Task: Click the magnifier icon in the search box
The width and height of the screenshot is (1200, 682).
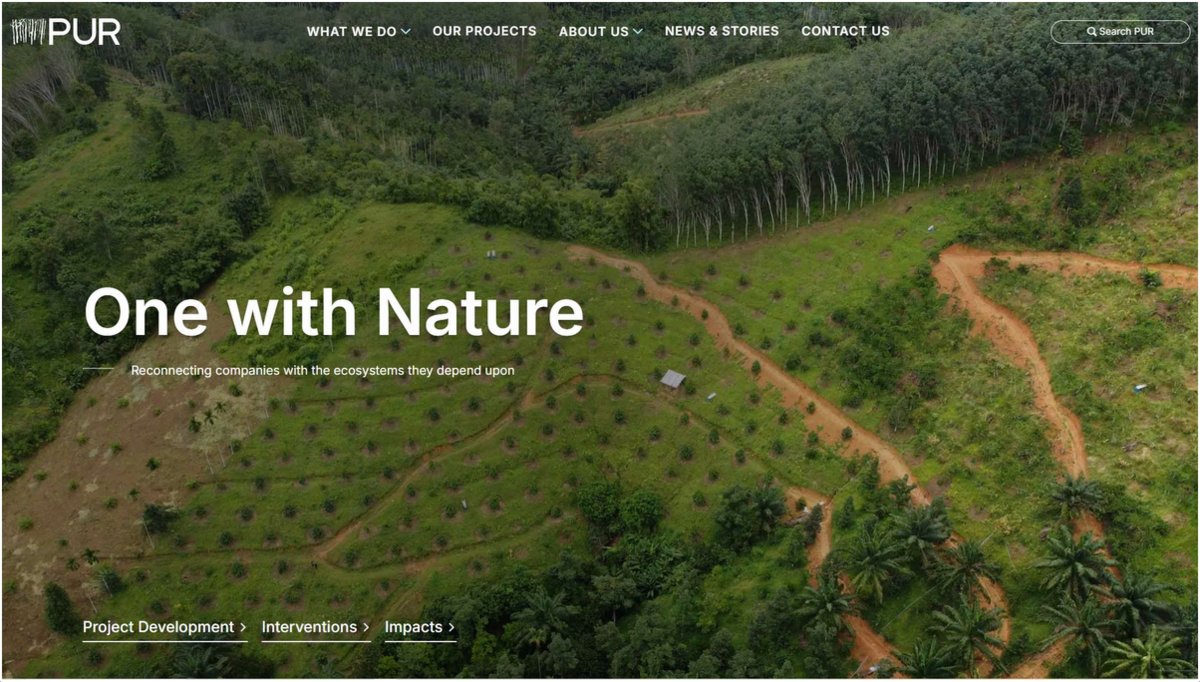Action: 1092,32
